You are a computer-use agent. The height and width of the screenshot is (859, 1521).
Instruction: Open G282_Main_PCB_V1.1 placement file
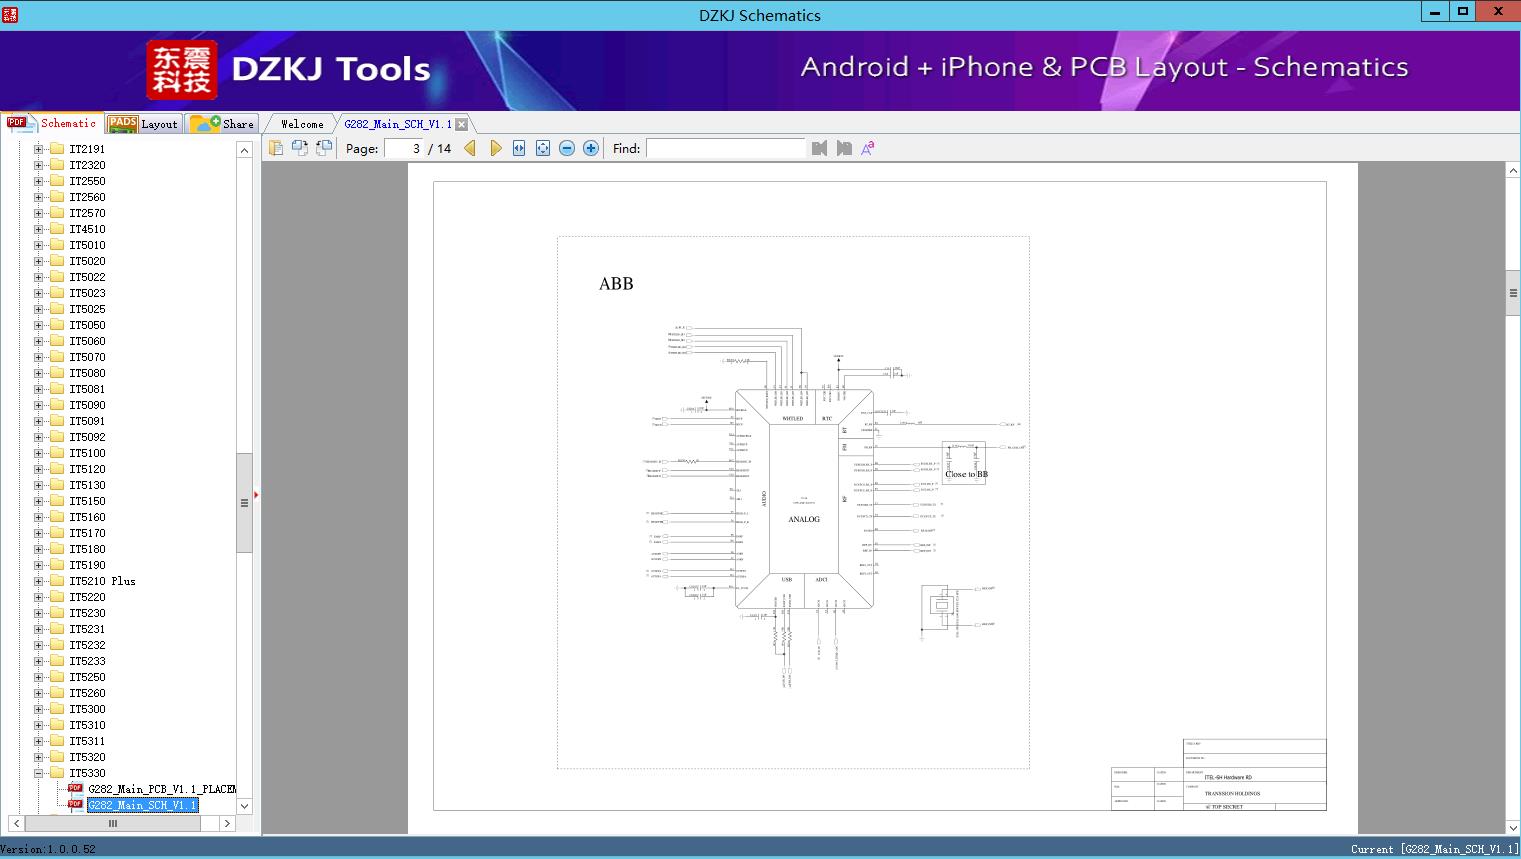click(160, 789)
